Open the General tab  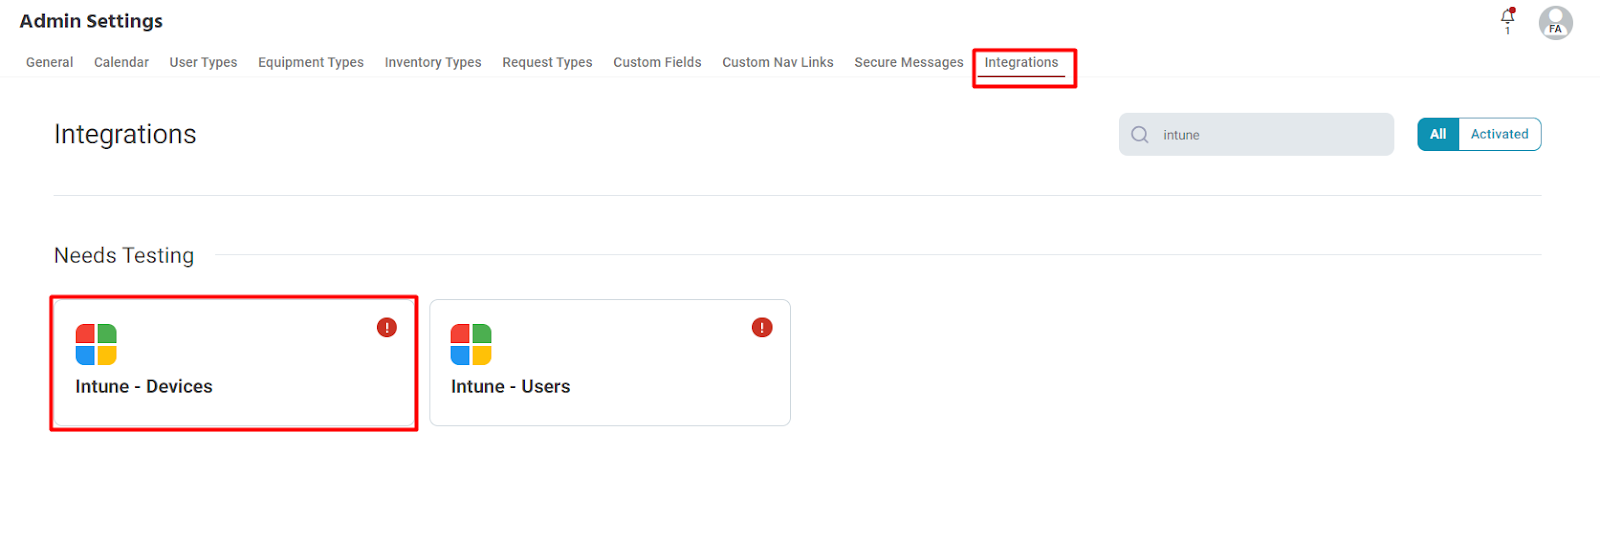50,62
